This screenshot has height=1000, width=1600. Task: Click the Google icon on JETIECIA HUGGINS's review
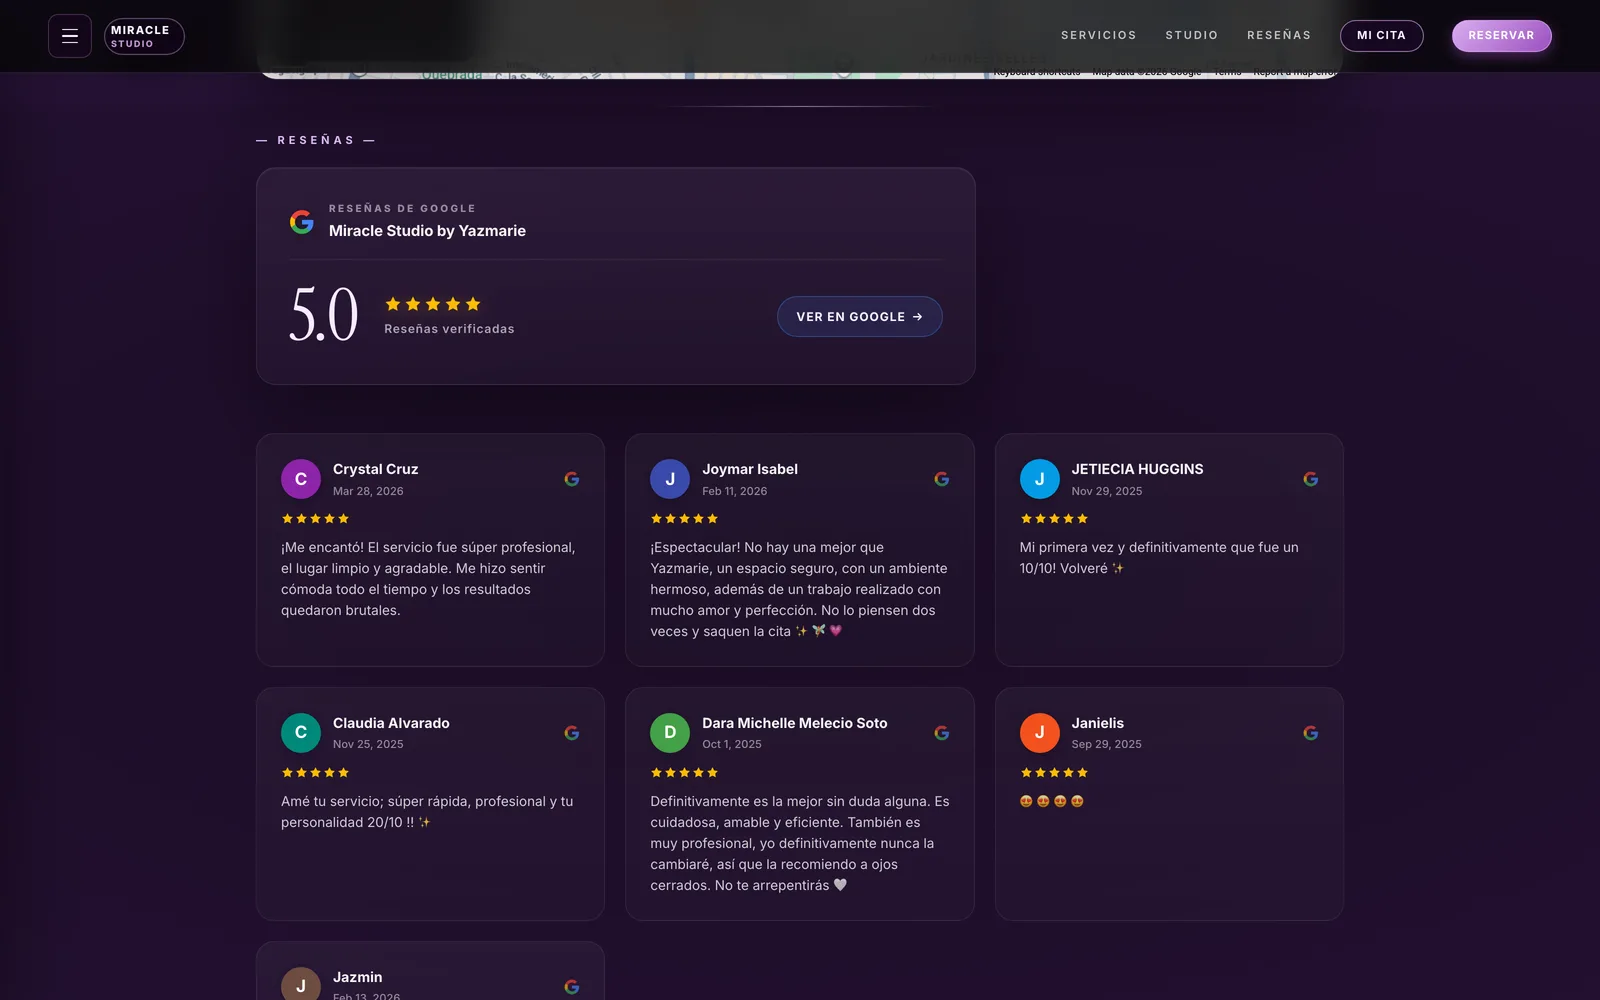click(x=1310, y=479)
